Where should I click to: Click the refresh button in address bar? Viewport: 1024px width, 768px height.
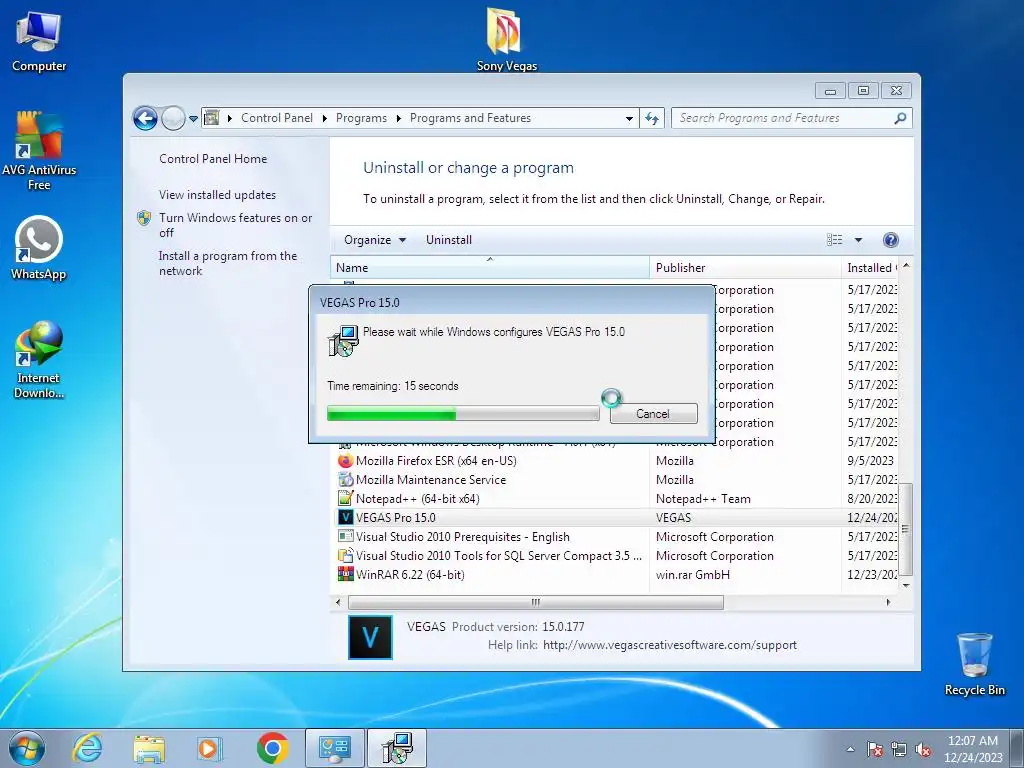652,118
